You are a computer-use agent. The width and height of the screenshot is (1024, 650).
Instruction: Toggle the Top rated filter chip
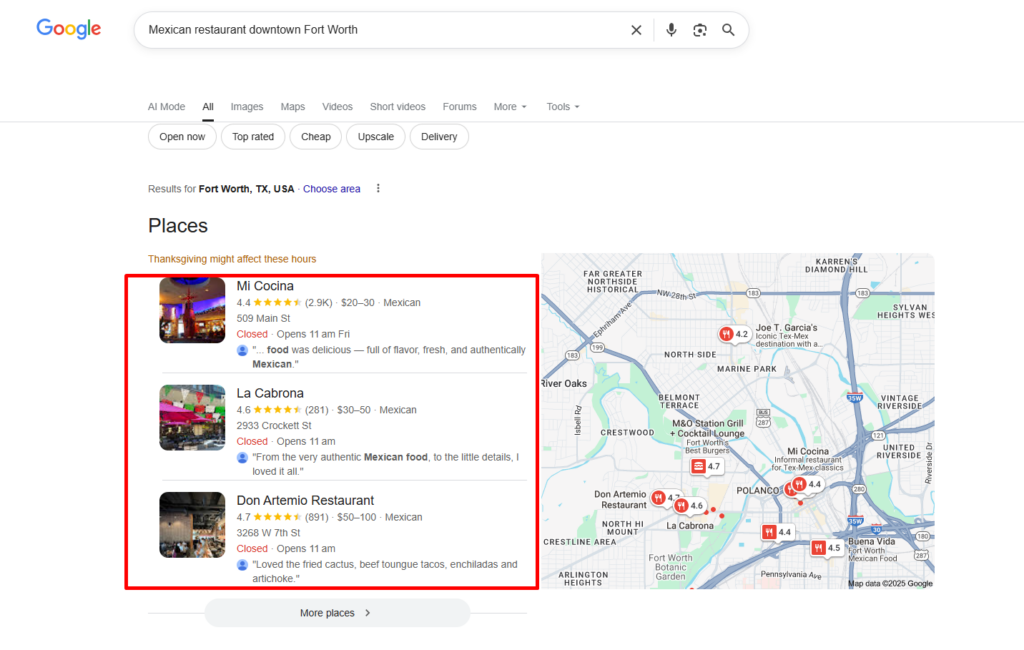tap(253, 137)
